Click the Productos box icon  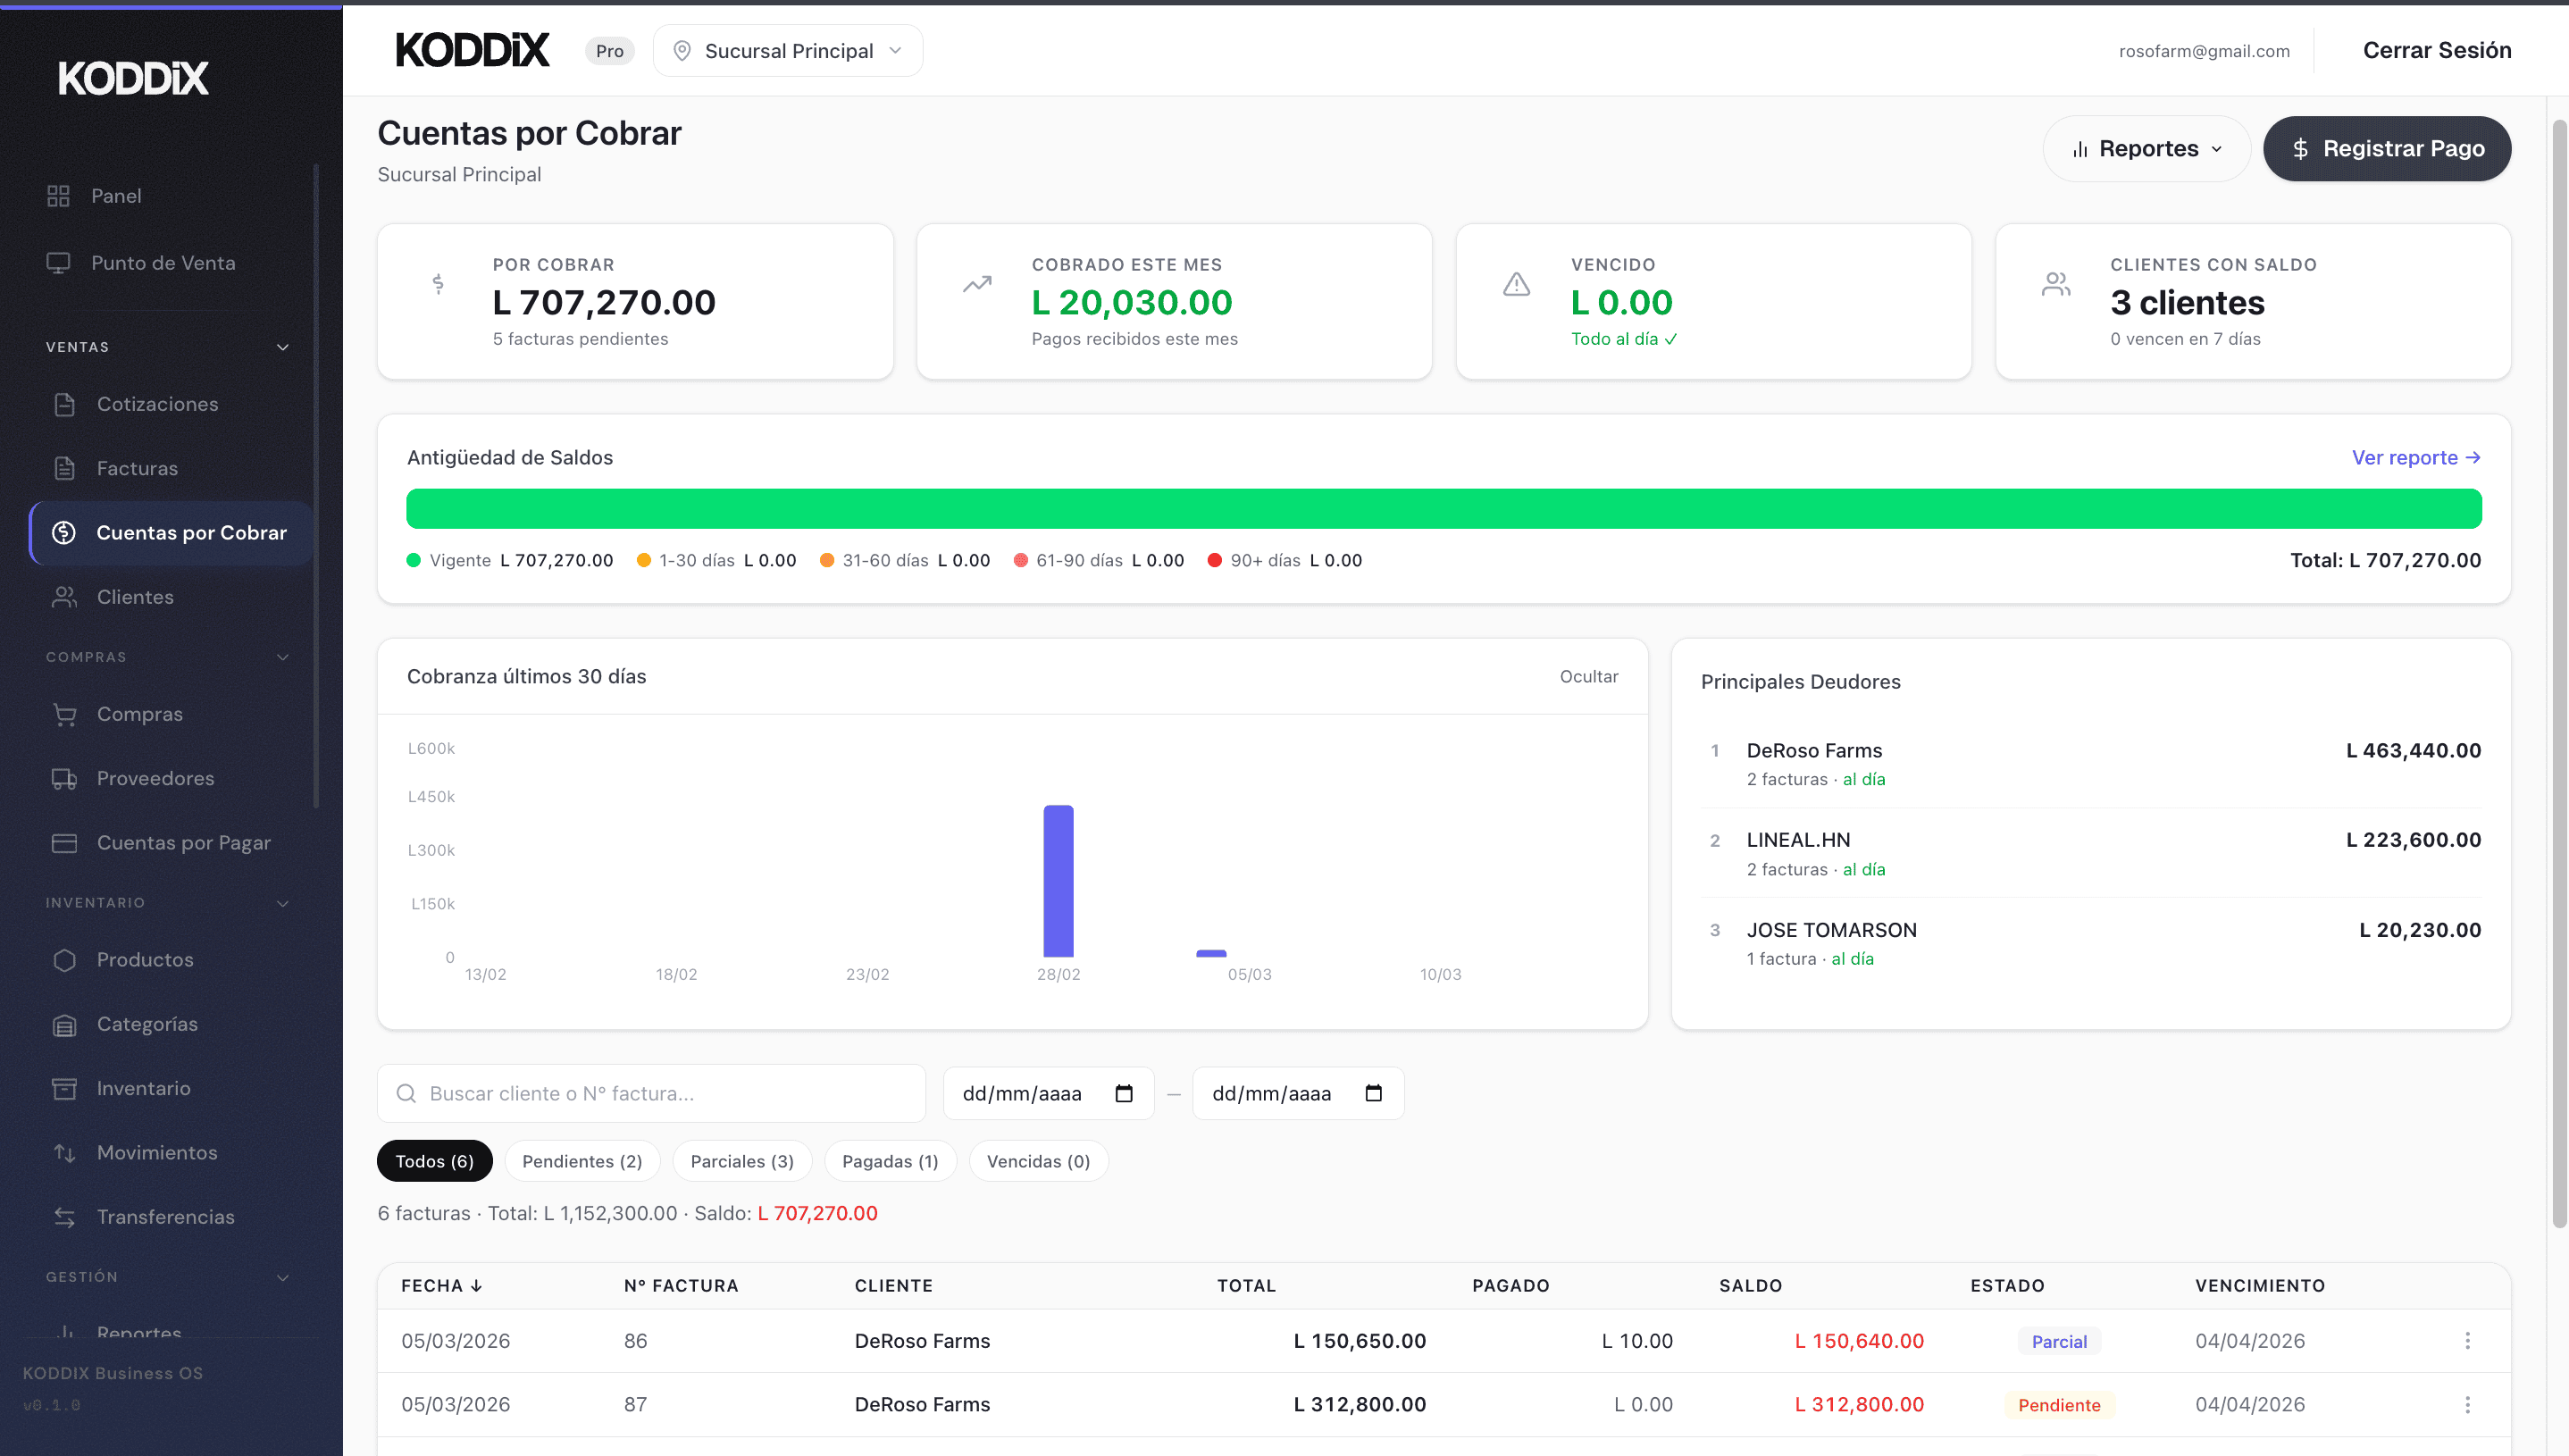click(65, 959)
